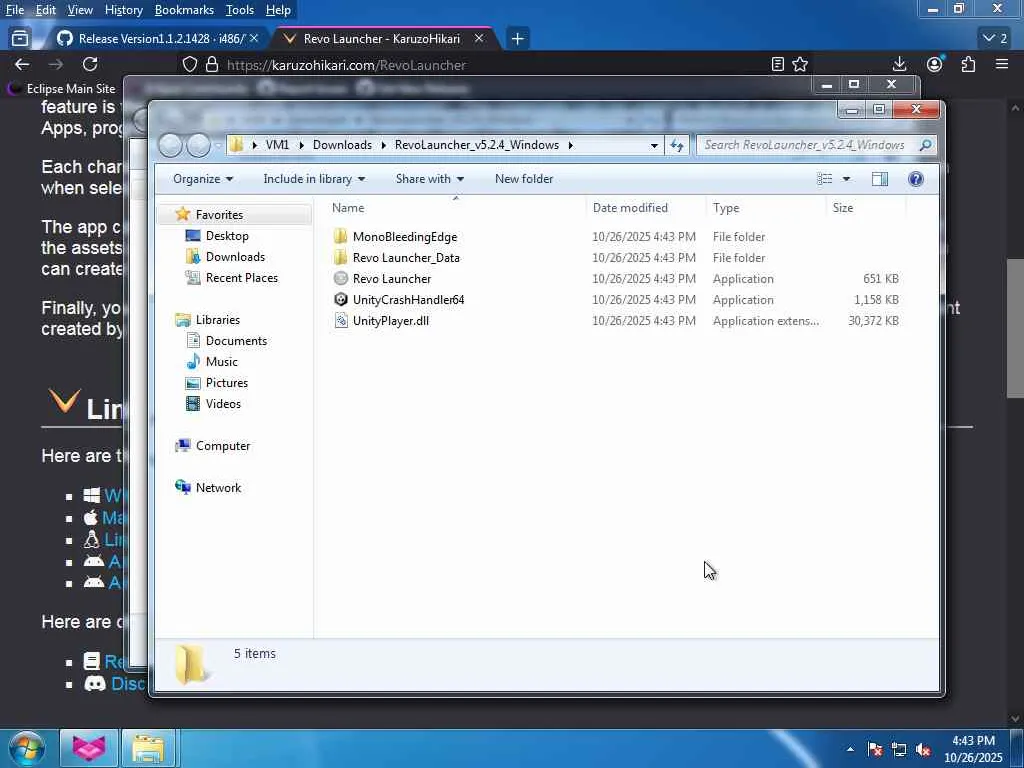This screenshot has width=1024, height=768.
Task: Open Firefox File menu
Action: [x=15, y=10]
